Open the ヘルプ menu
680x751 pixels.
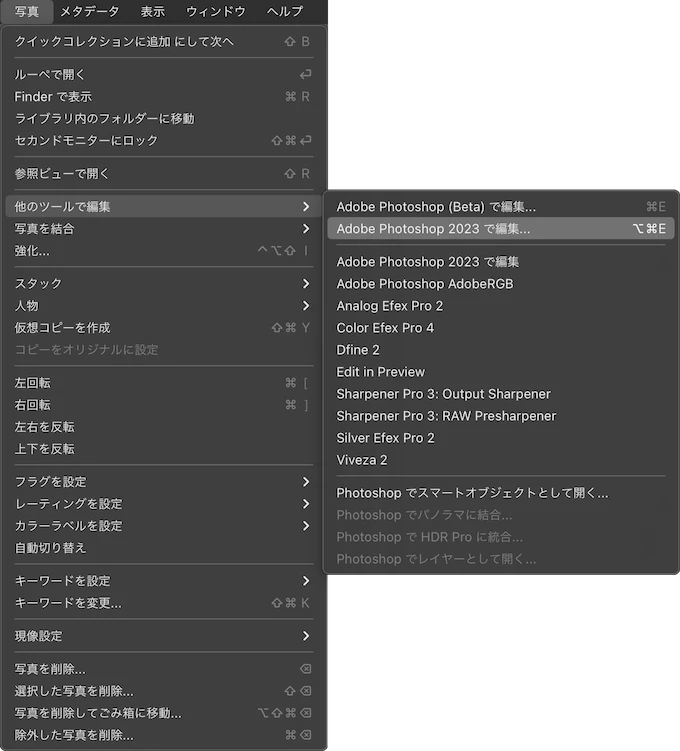coord(285,11)
